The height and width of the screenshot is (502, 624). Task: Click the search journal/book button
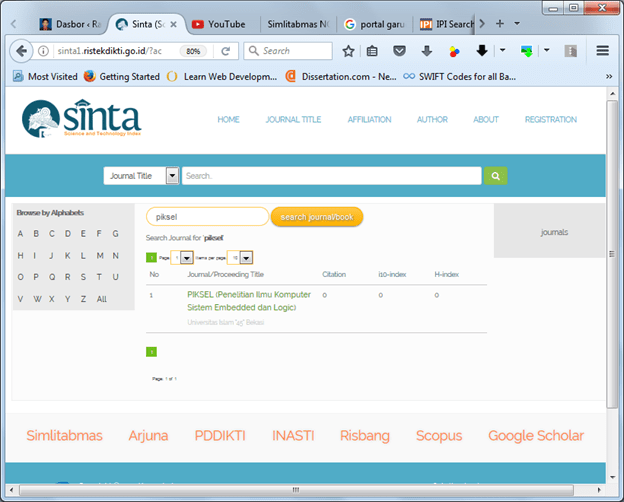[x=317, y=217]
